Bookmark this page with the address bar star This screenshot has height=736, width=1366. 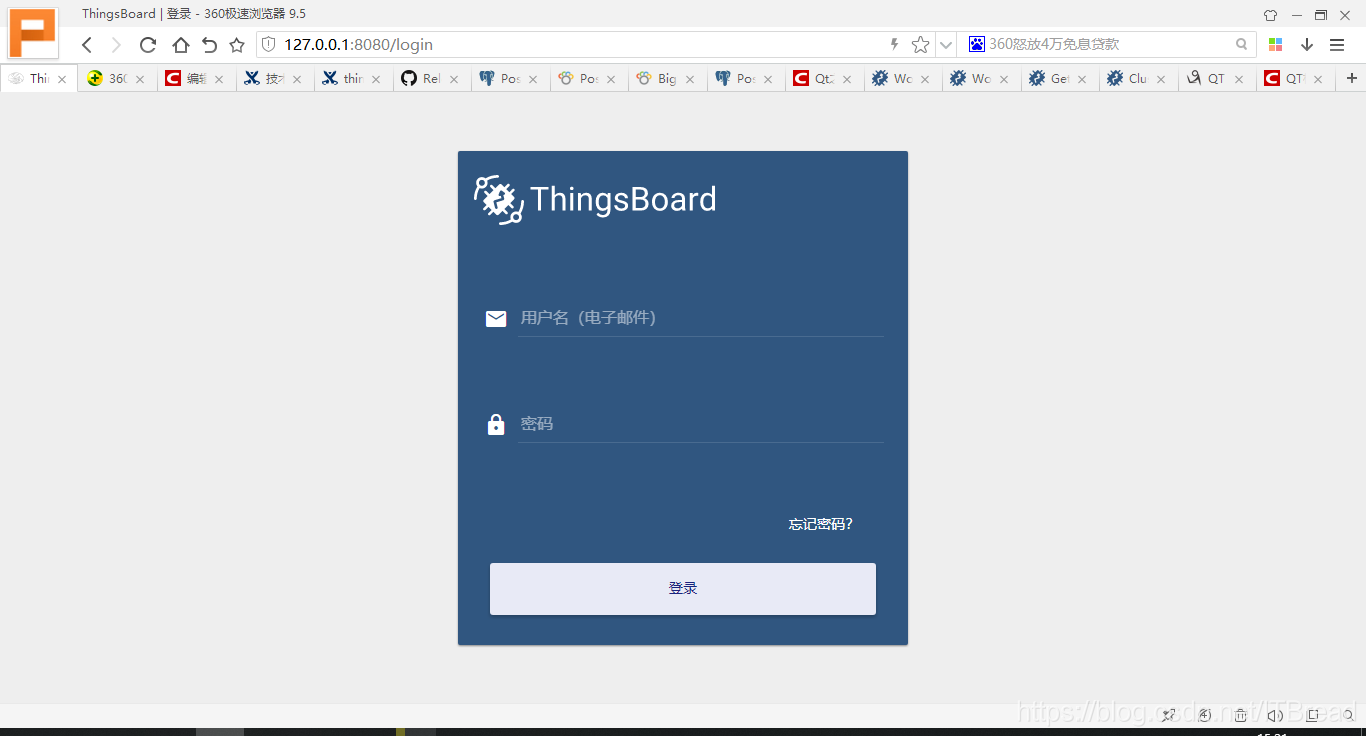pyautogui.click(x=920, y=45)
